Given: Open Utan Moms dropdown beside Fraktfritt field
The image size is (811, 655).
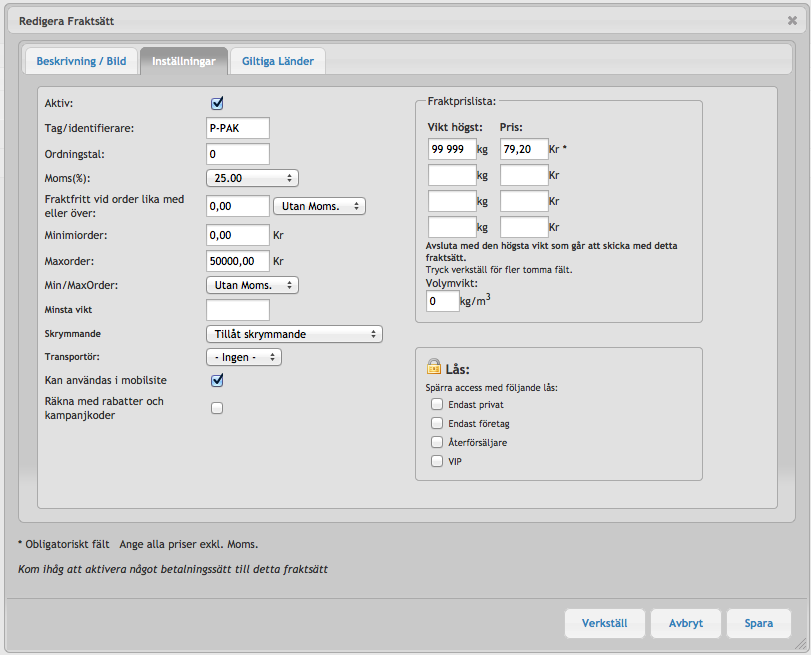Looking at the screenshot, I should click(320, 206).
